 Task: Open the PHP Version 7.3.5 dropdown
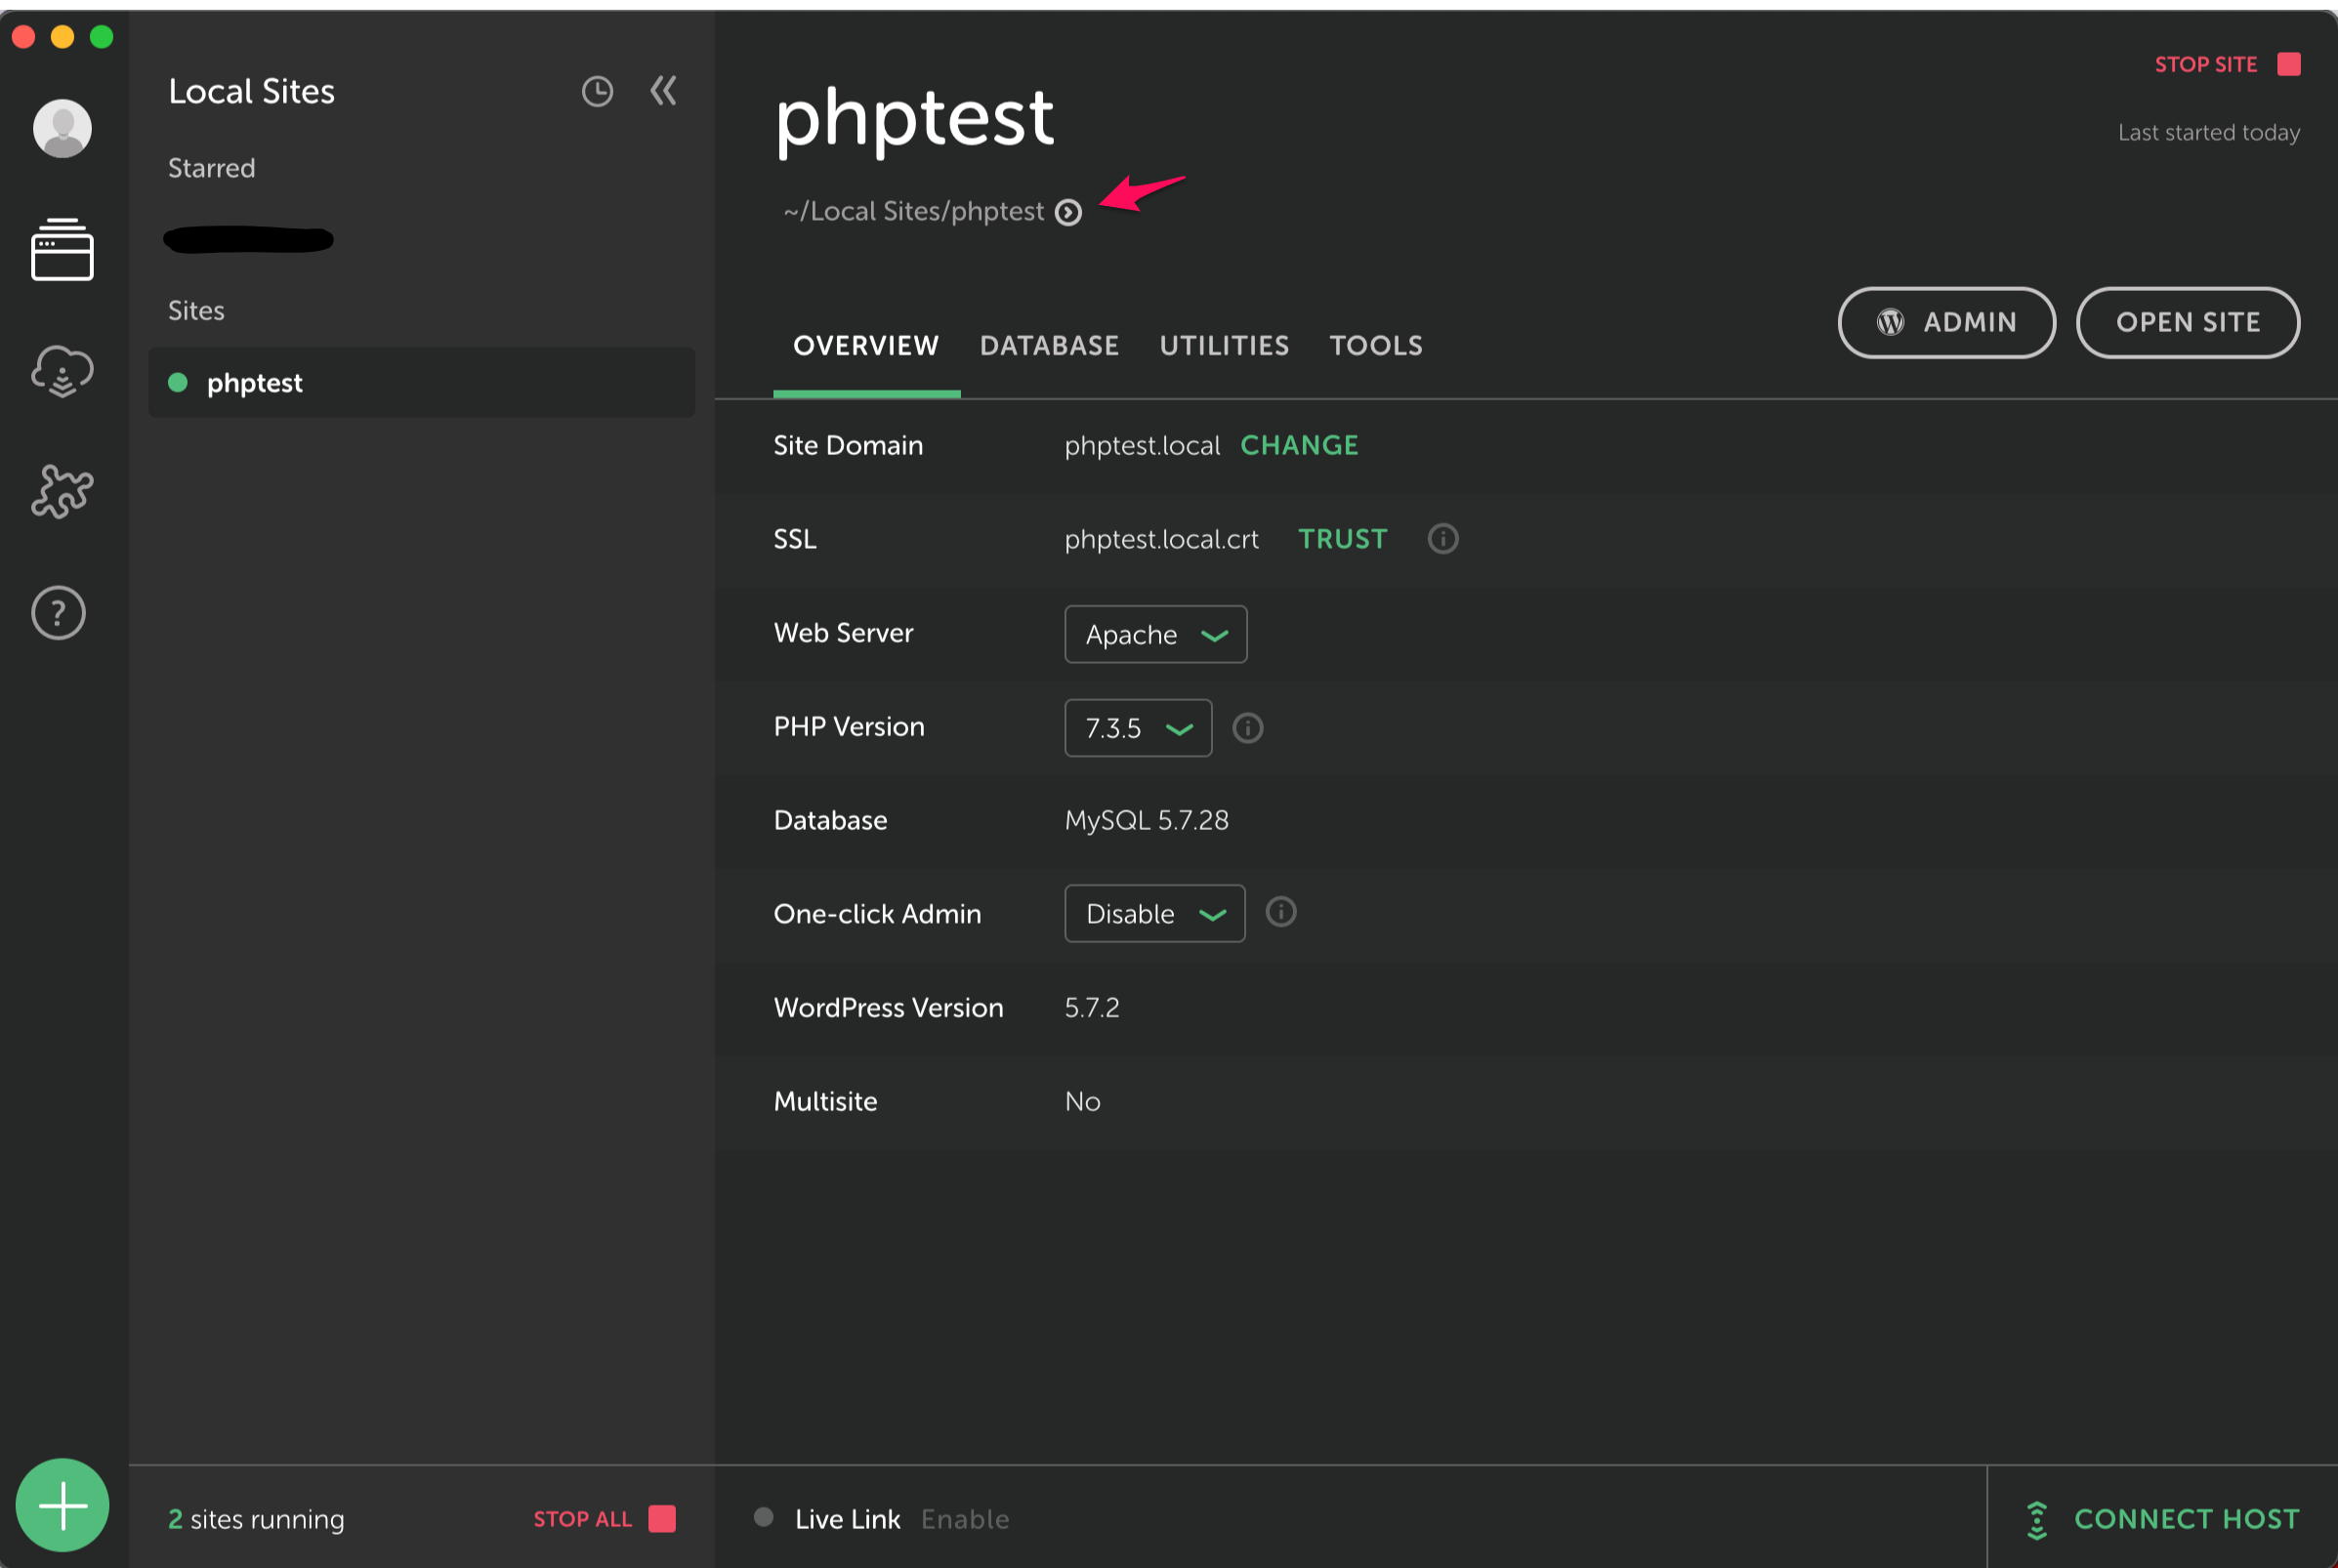[x=1138, y=728]
